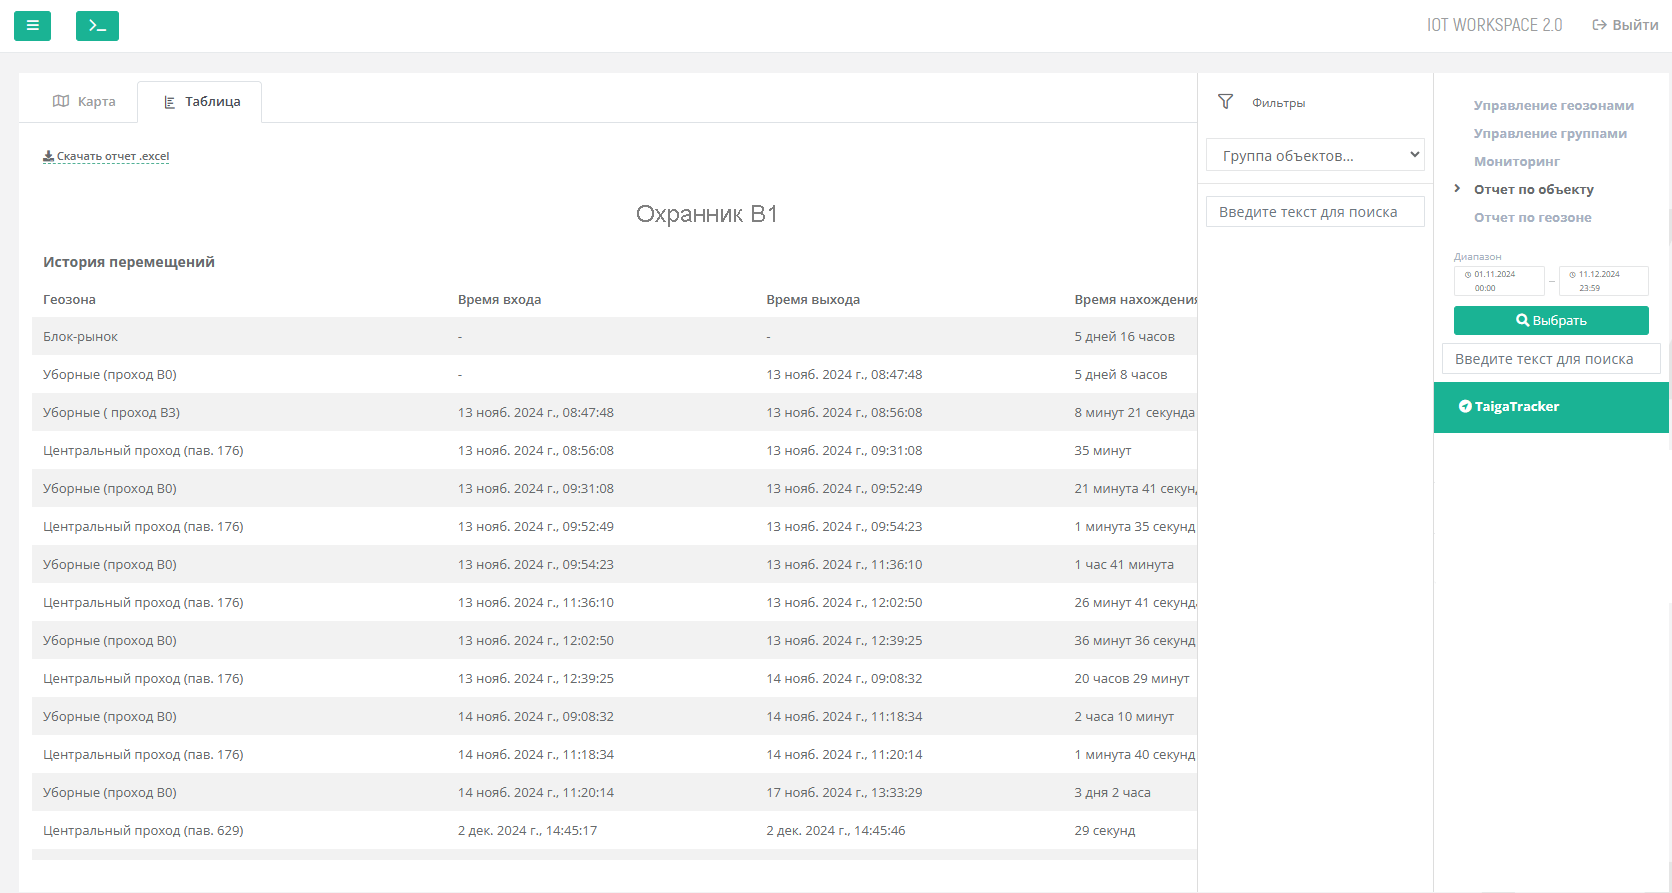
Task: Open the end date 11.12.2024 field
Action: pos(1604,281)
